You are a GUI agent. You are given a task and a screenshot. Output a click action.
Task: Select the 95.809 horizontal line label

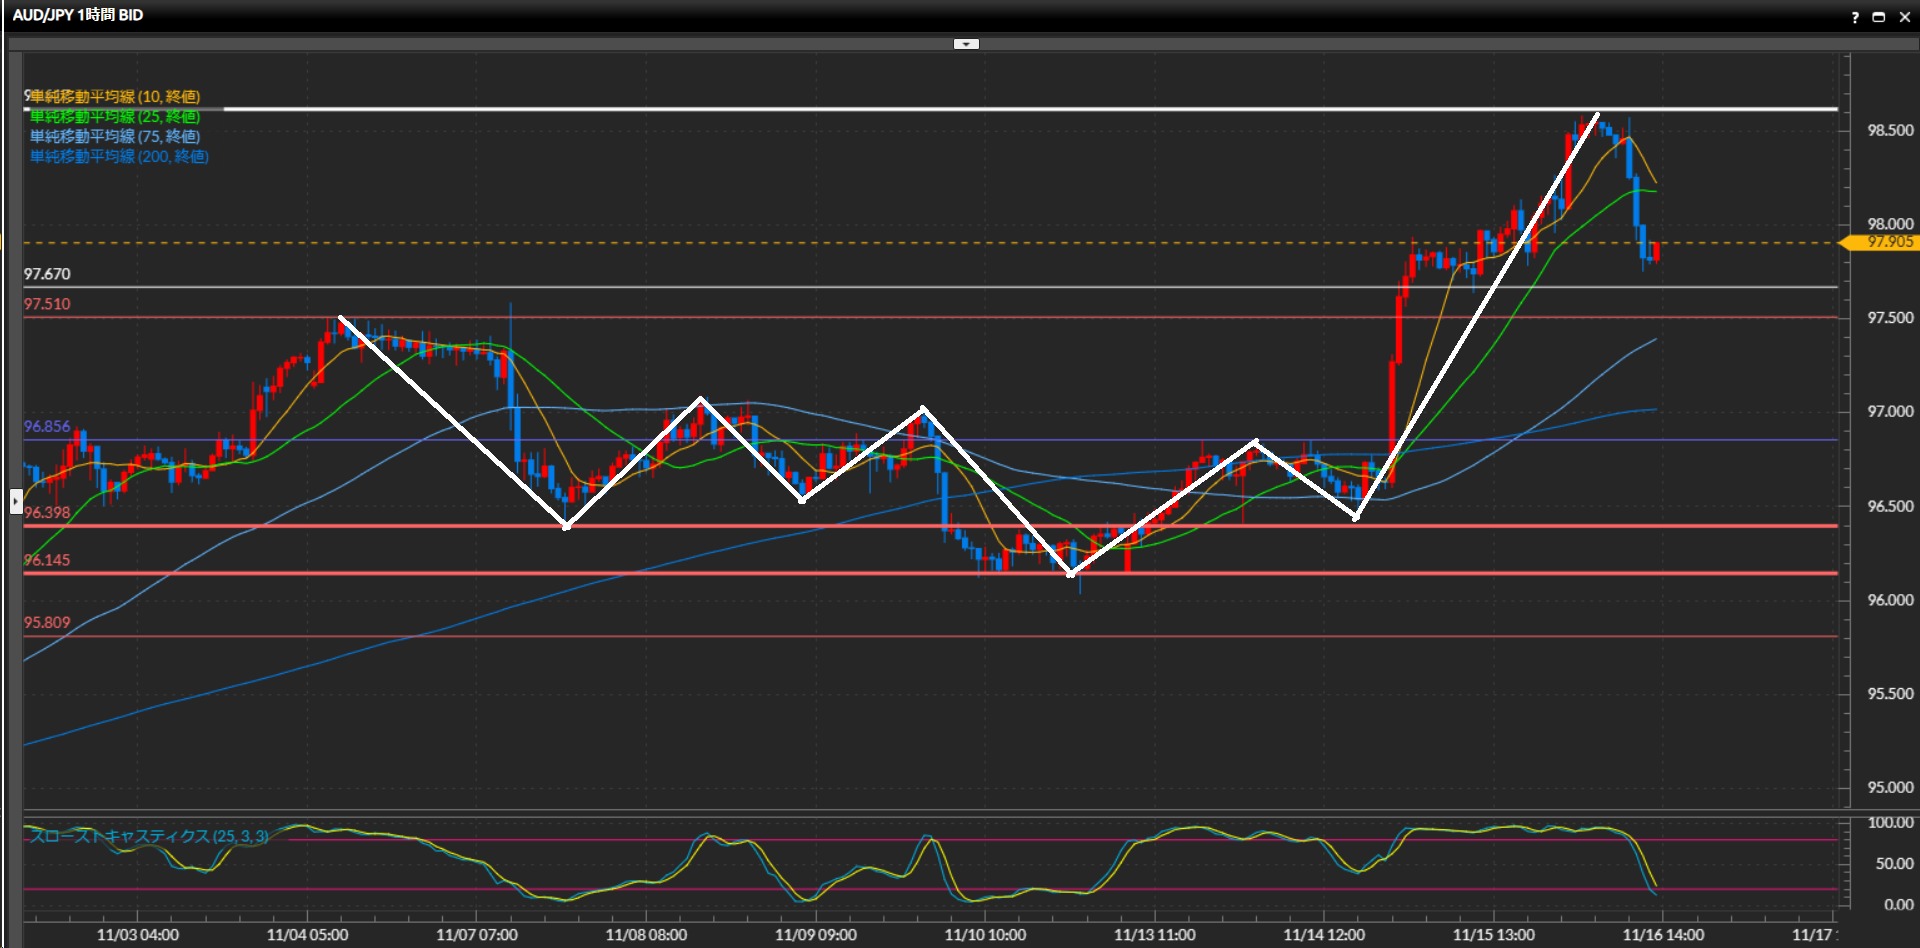pyautogui.click(x=47, y=622)
